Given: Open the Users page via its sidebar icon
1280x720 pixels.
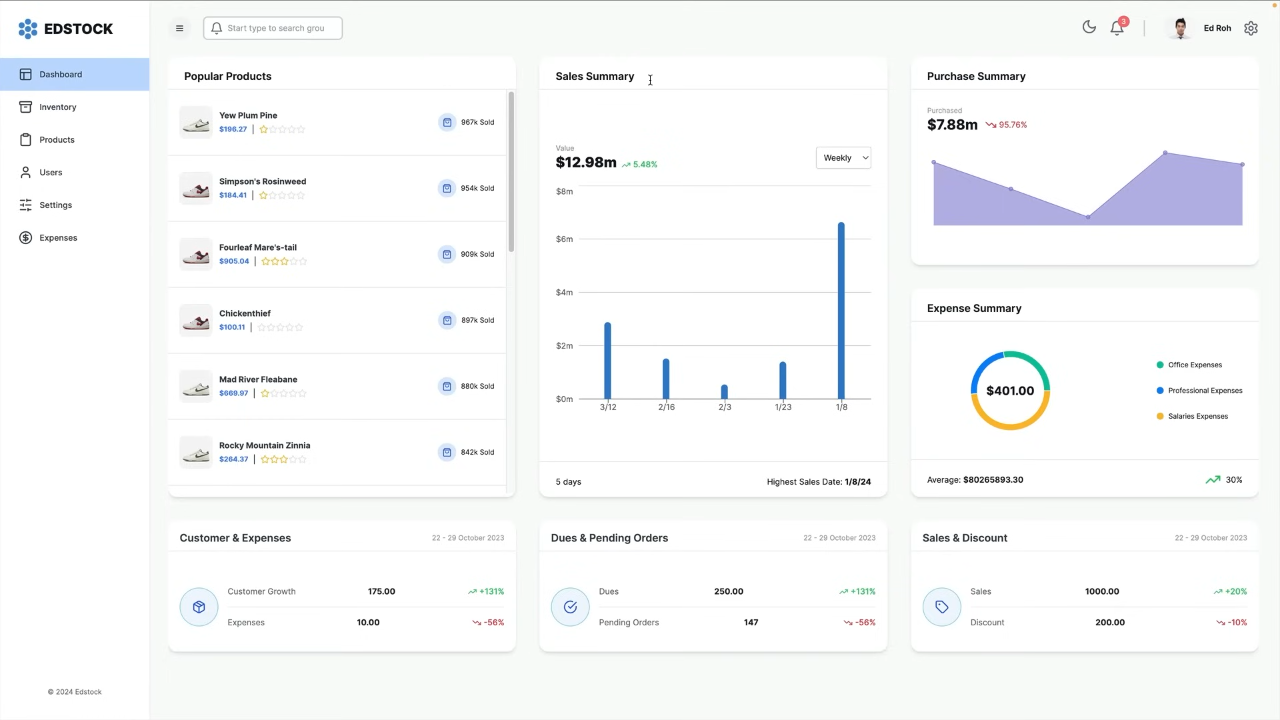Looking at the screenshot, I should [25, 172].
